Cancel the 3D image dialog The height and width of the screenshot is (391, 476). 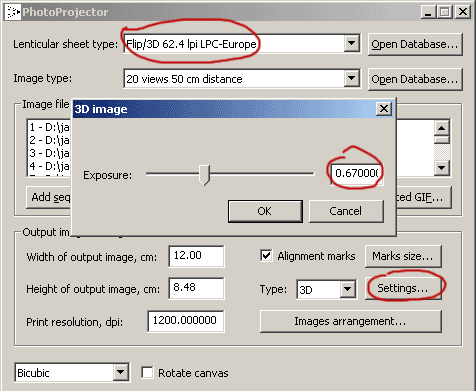tap(346, 211)
